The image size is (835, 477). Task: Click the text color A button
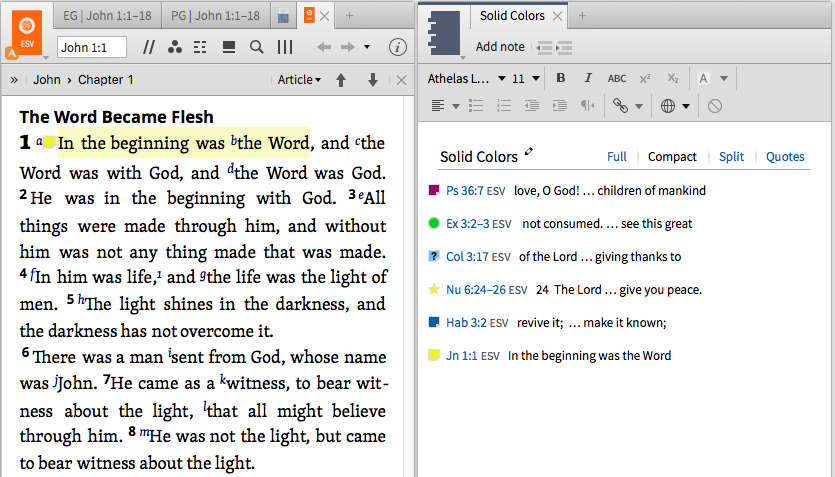click(703, 79)
